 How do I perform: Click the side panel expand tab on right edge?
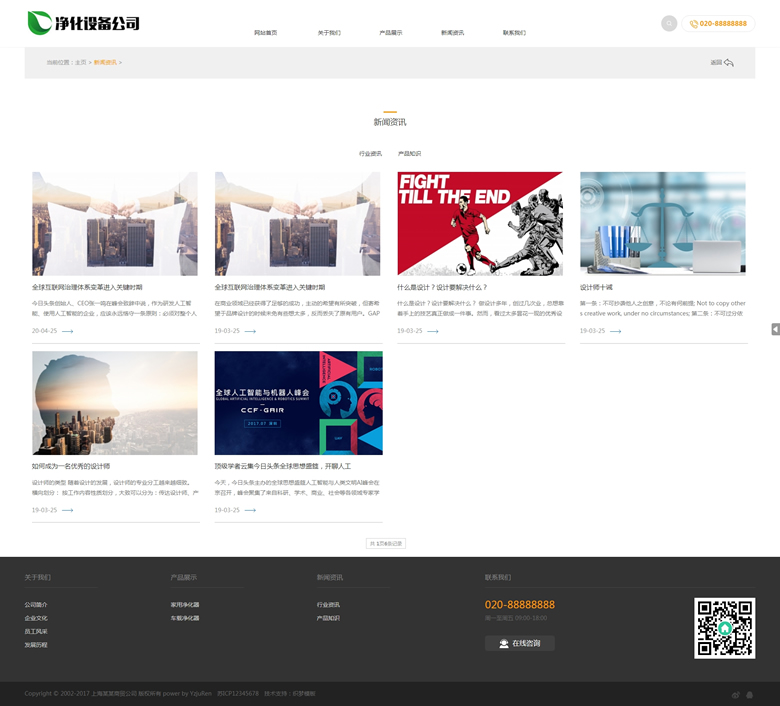coord(775,329)
